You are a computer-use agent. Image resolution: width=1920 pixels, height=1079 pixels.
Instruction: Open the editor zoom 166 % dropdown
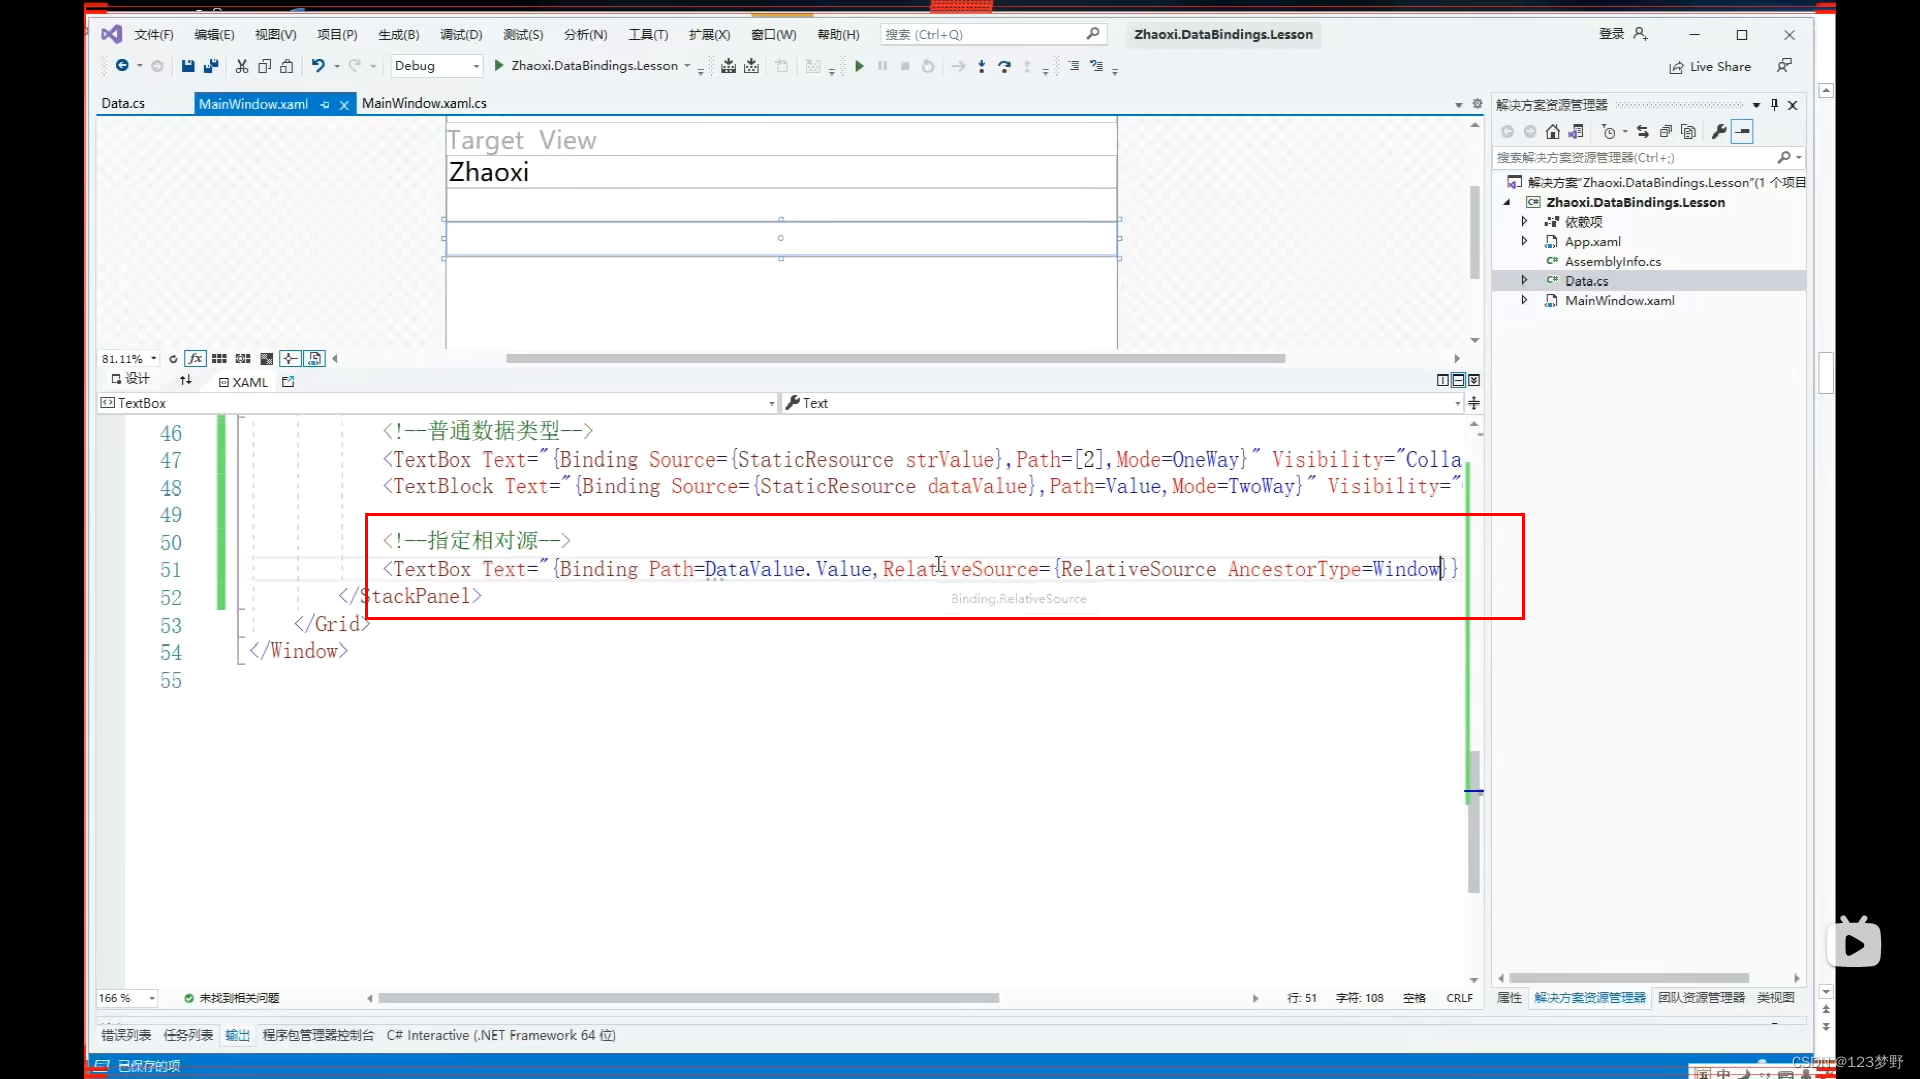(127, 998)
